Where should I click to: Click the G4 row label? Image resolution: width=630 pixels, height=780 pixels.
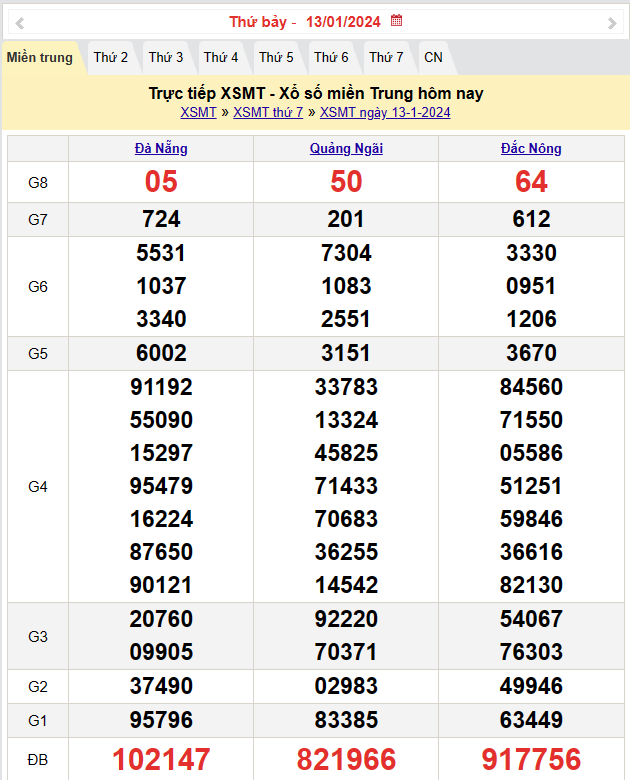click(x=38, y=487)
